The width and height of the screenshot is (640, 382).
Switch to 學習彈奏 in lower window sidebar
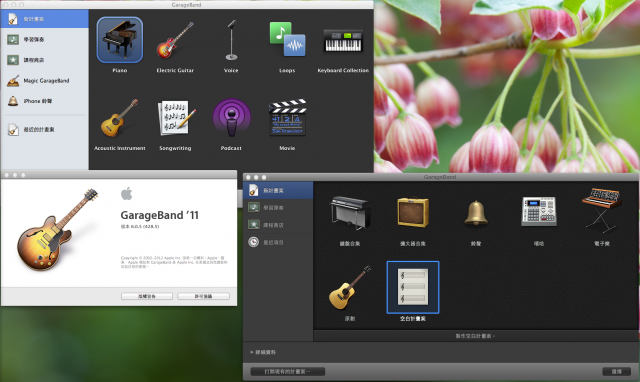click(278, 208)
